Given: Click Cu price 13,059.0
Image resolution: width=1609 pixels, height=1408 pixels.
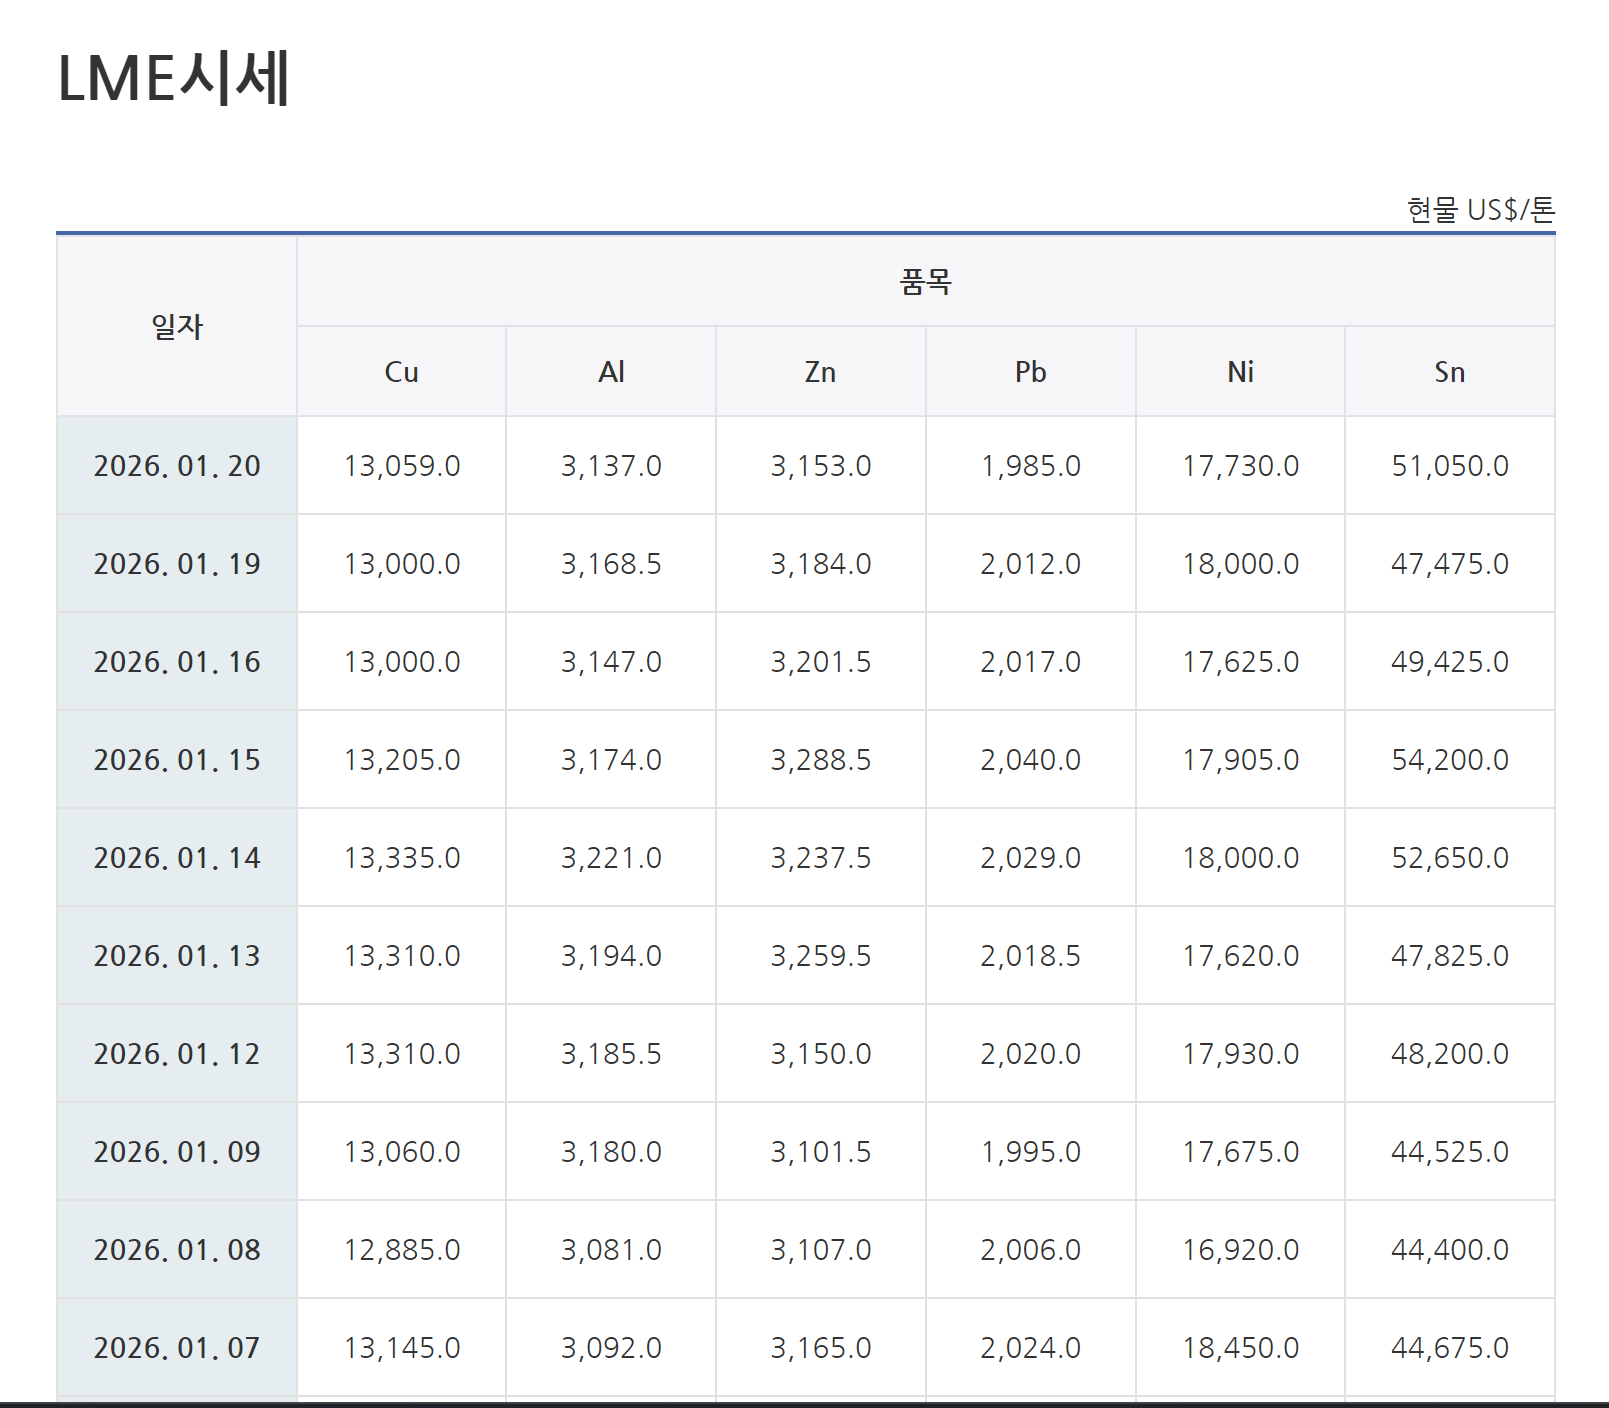Looking at the screenshot, I should coord(402,466).
